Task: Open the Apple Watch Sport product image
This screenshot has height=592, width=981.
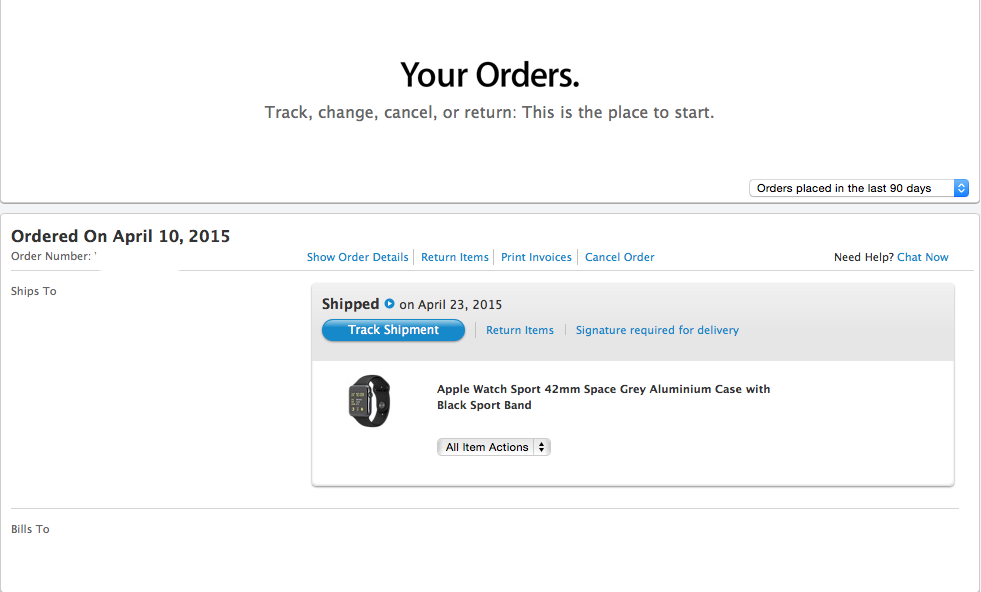Action: 369,401
